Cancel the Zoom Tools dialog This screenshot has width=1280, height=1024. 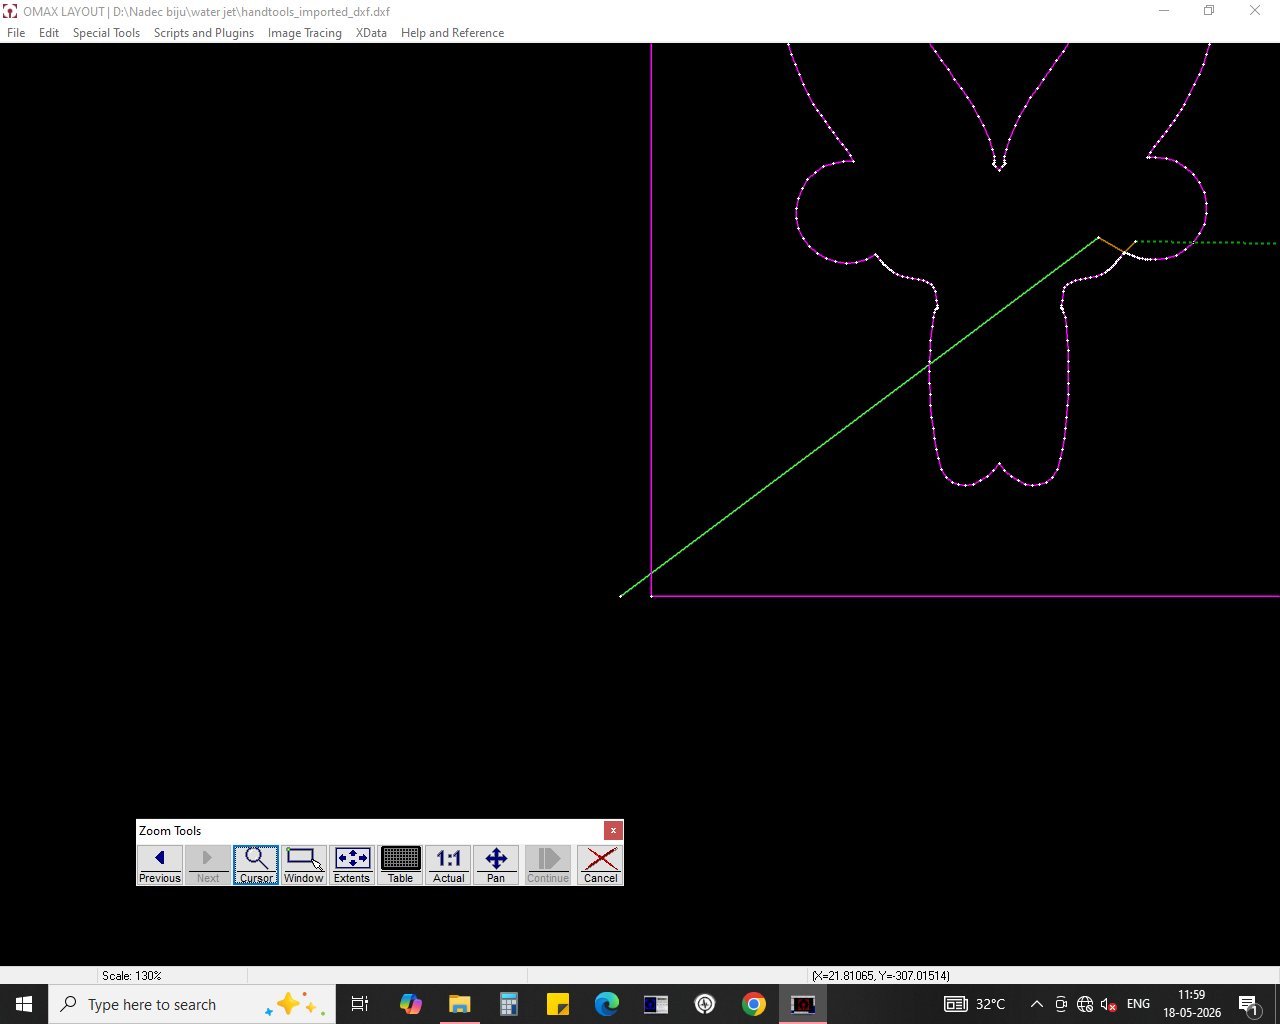click(600, 865)
